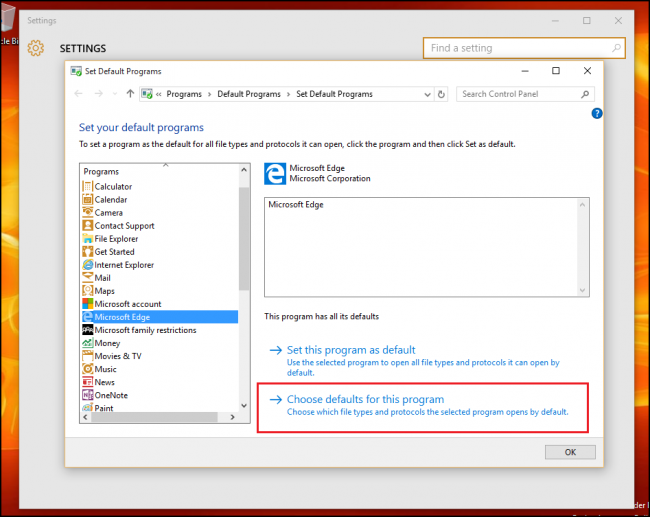Click program list vertical scrollbar thumb

[244, 238]
